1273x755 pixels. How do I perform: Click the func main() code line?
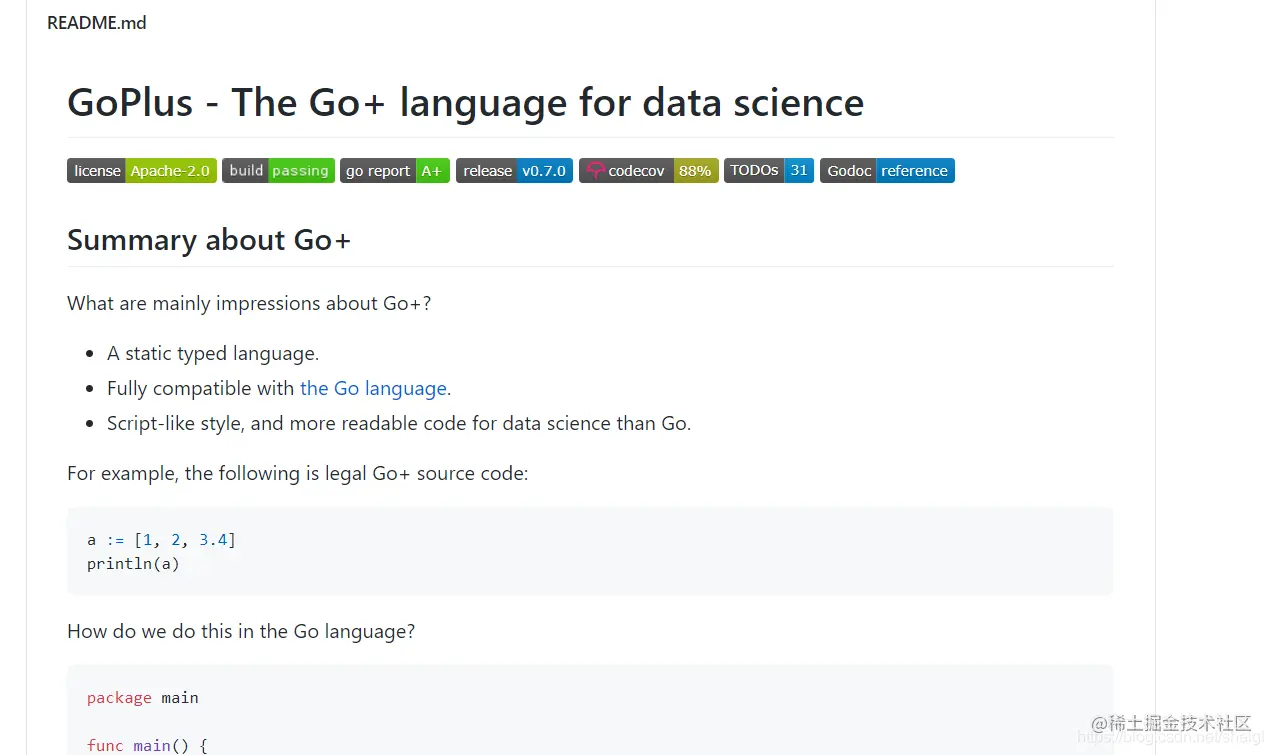point(147,745)
